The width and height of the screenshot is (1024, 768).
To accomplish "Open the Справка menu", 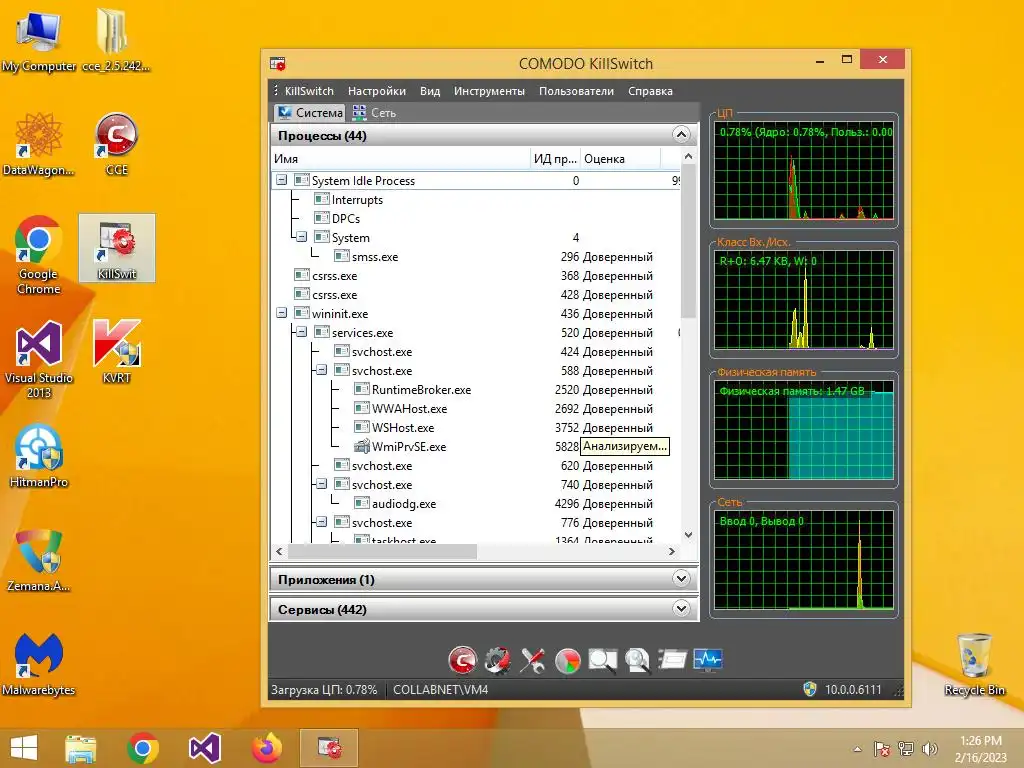I will (x=650, y=91).
